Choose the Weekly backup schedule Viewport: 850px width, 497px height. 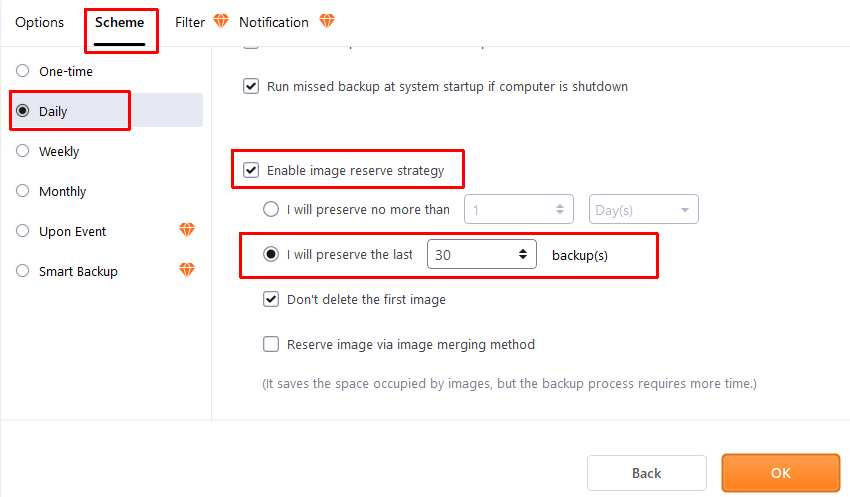pos(22,151)
